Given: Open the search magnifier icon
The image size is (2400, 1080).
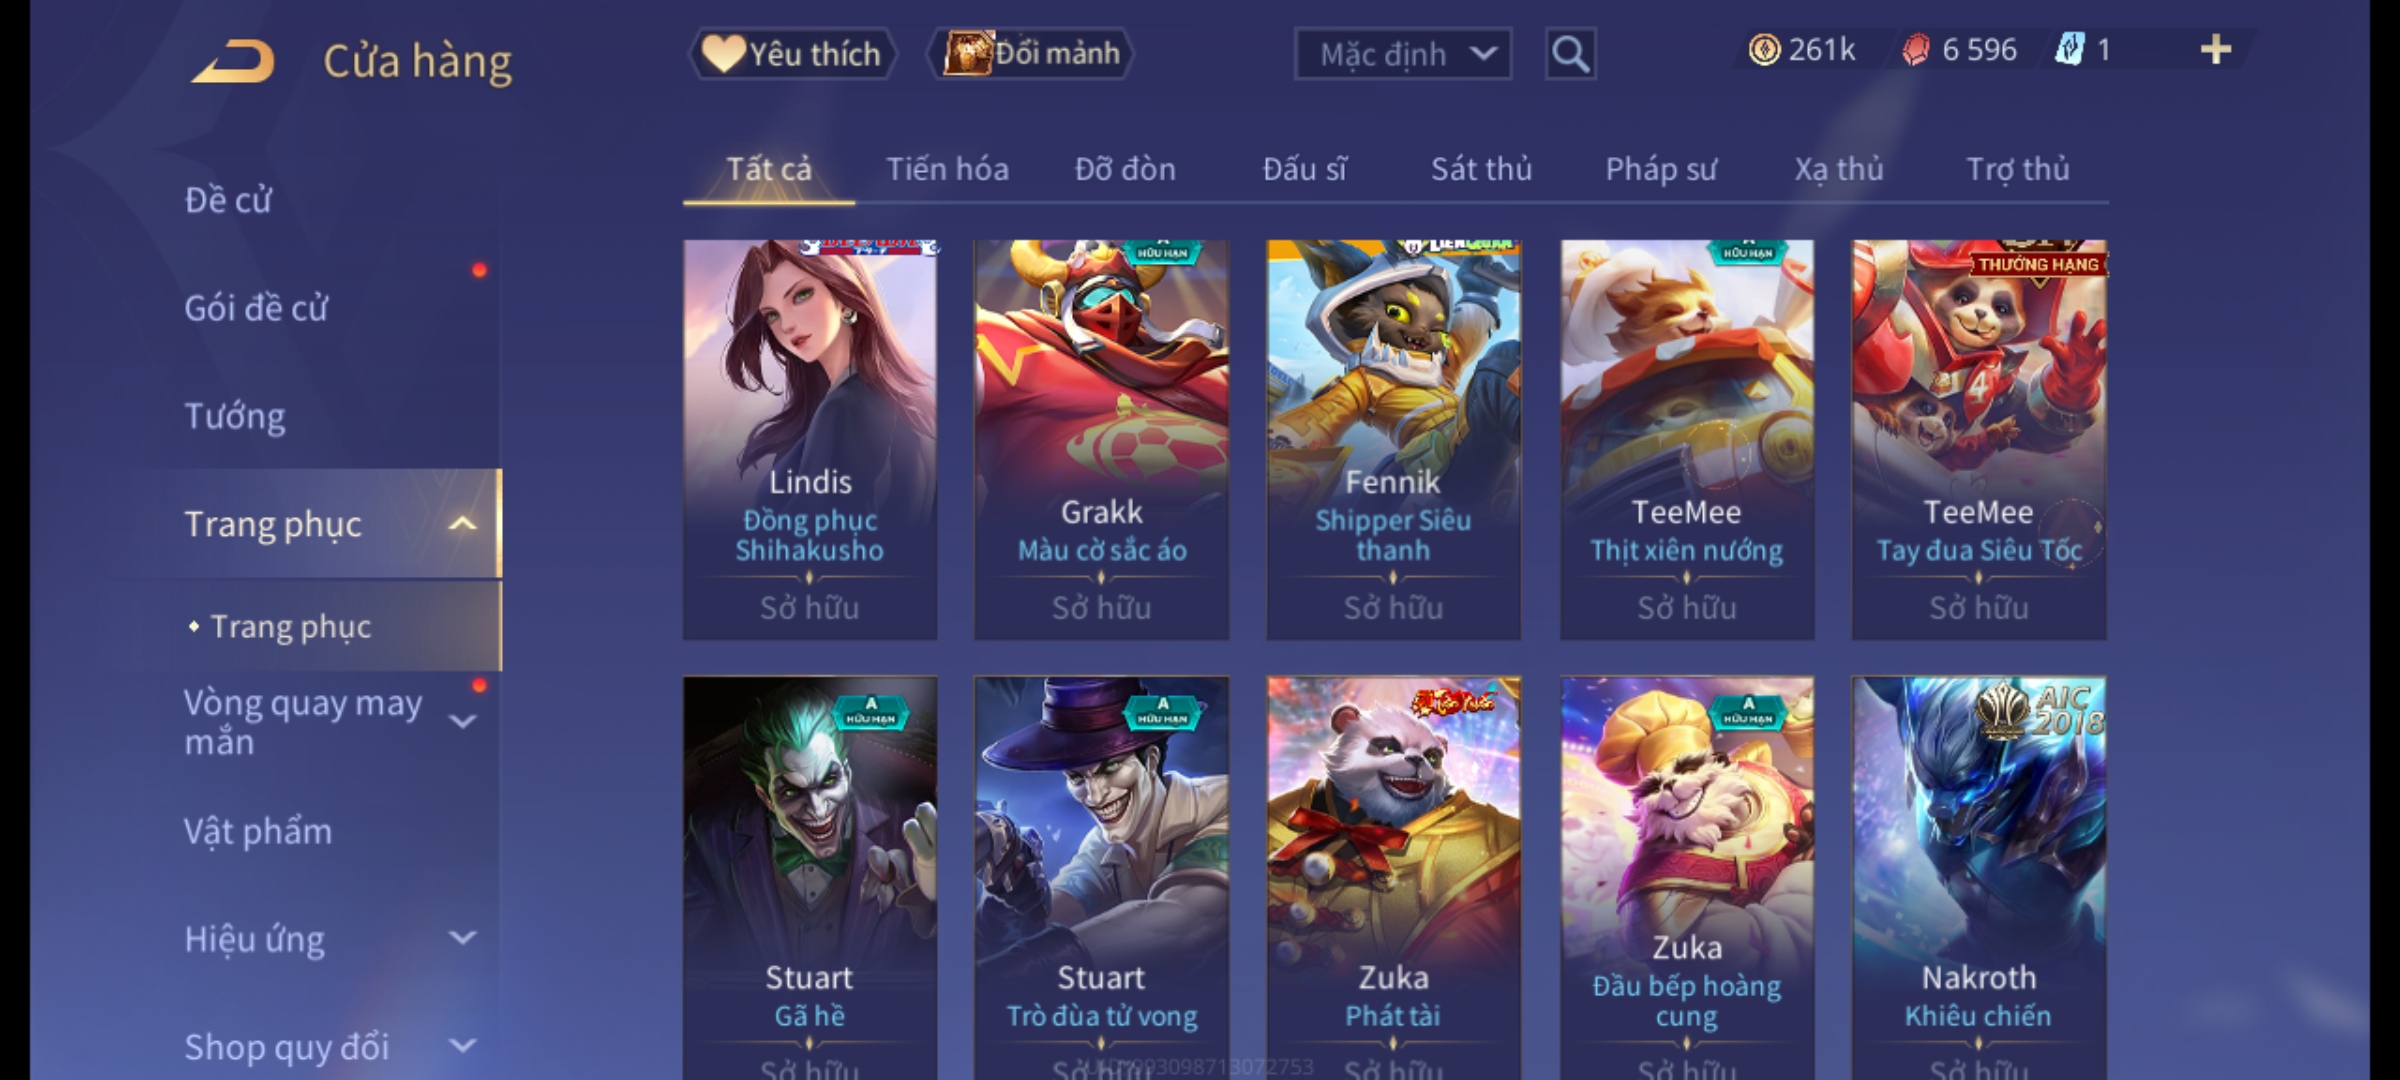Looking at the screenshot, I should (1570, 54).
